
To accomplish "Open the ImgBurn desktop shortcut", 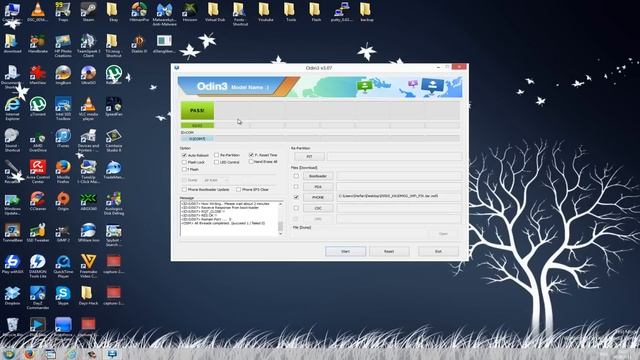I will pyautogui.click(x=63, y=75).
